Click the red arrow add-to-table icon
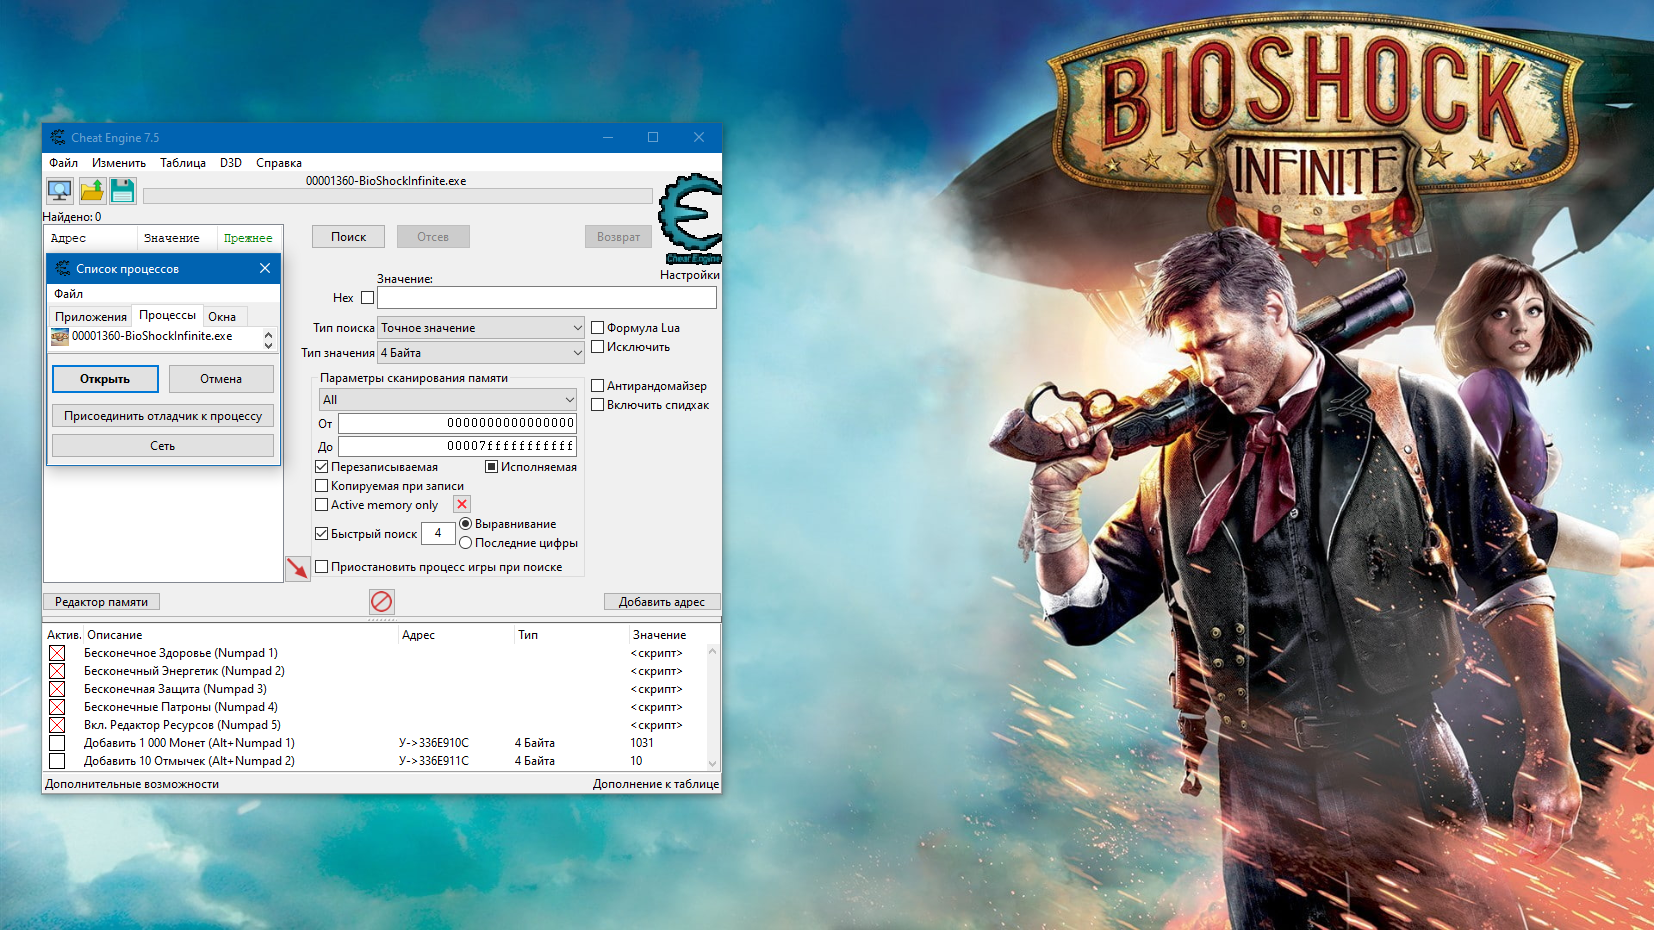 click(298, 569)
